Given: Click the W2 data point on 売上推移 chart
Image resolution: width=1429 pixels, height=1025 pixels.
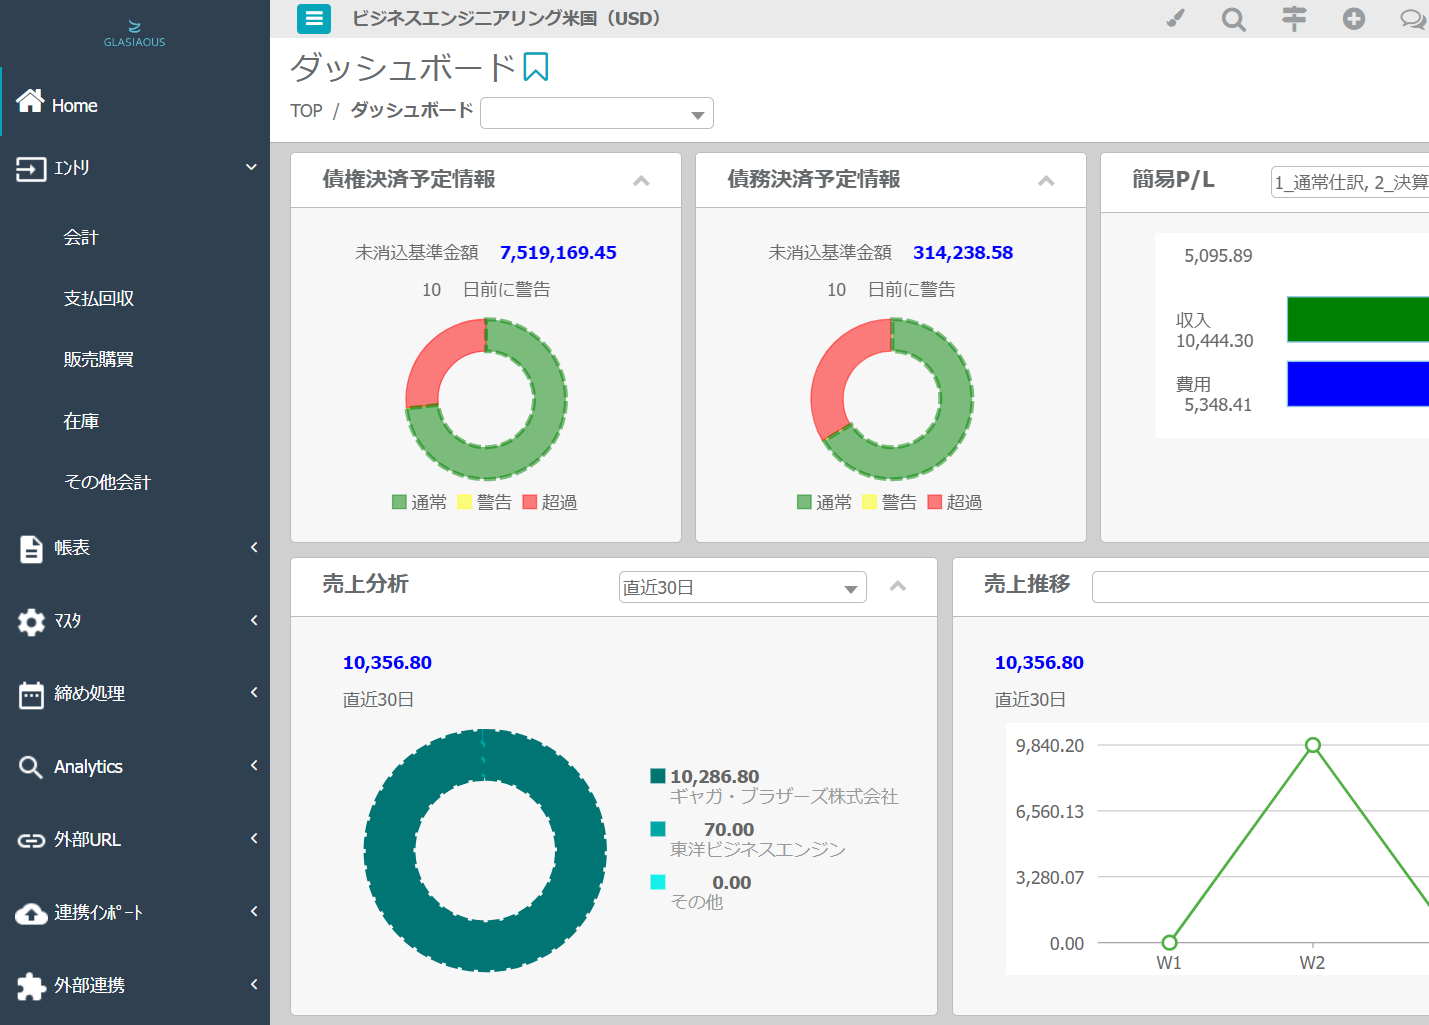Looking at the screenshot, I should (x=1313, y=745).
